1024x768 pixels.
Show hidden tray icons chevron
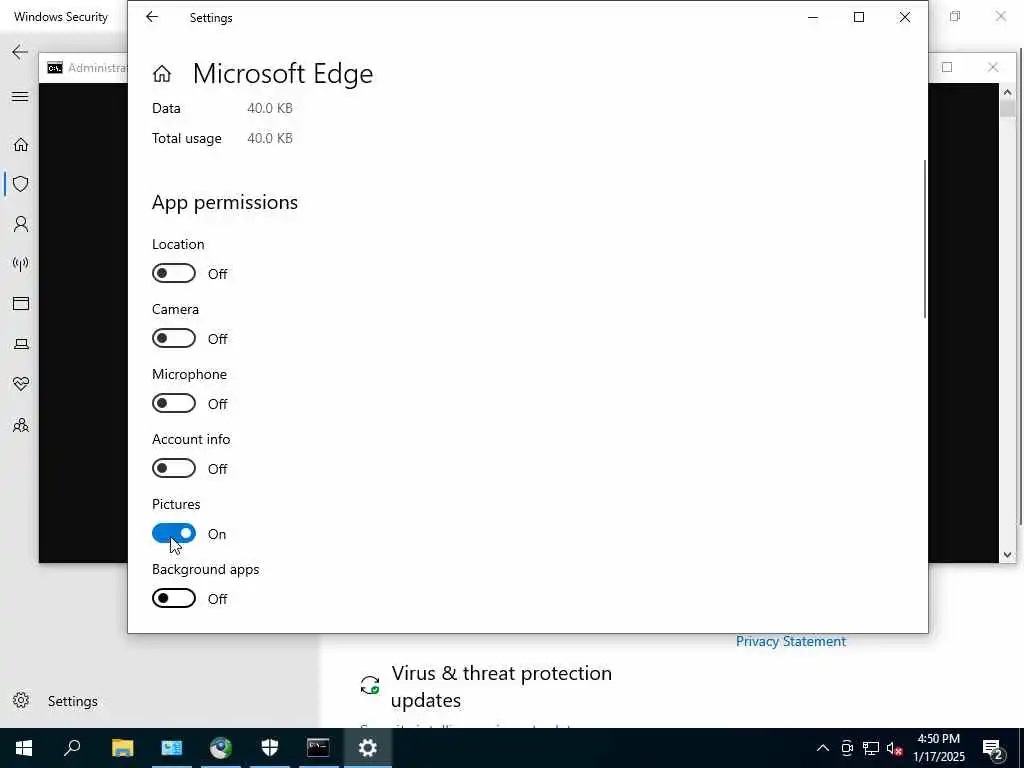[823, 748]
